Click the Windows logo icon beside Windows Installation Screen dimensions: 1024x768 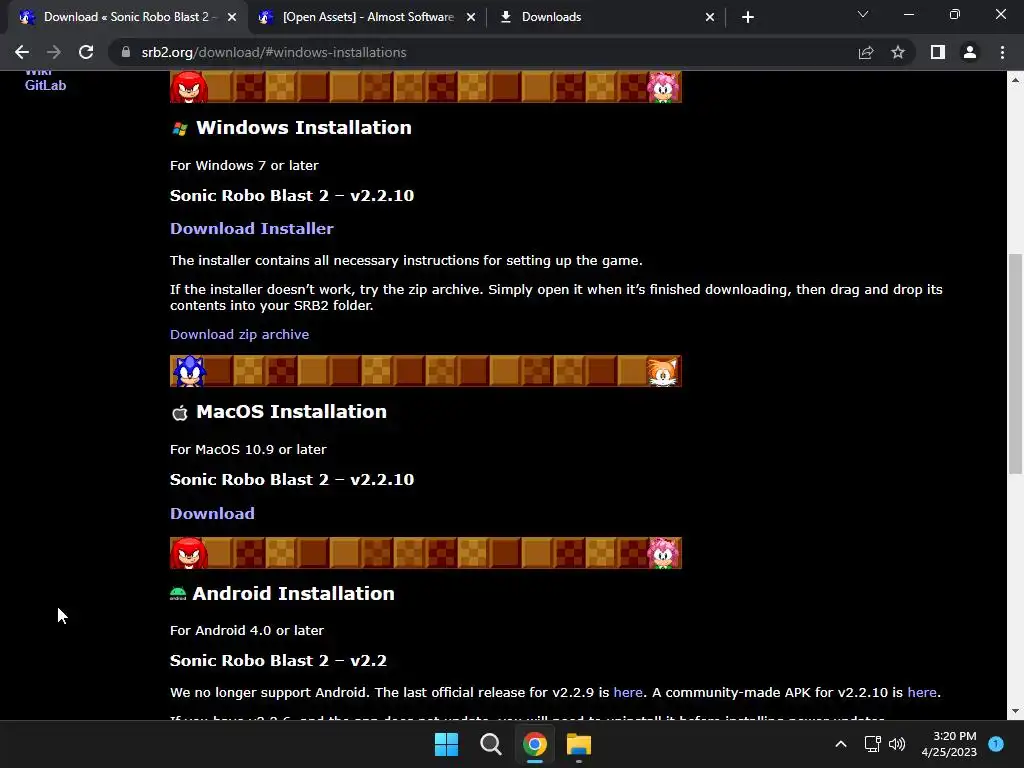click(180, 129)
